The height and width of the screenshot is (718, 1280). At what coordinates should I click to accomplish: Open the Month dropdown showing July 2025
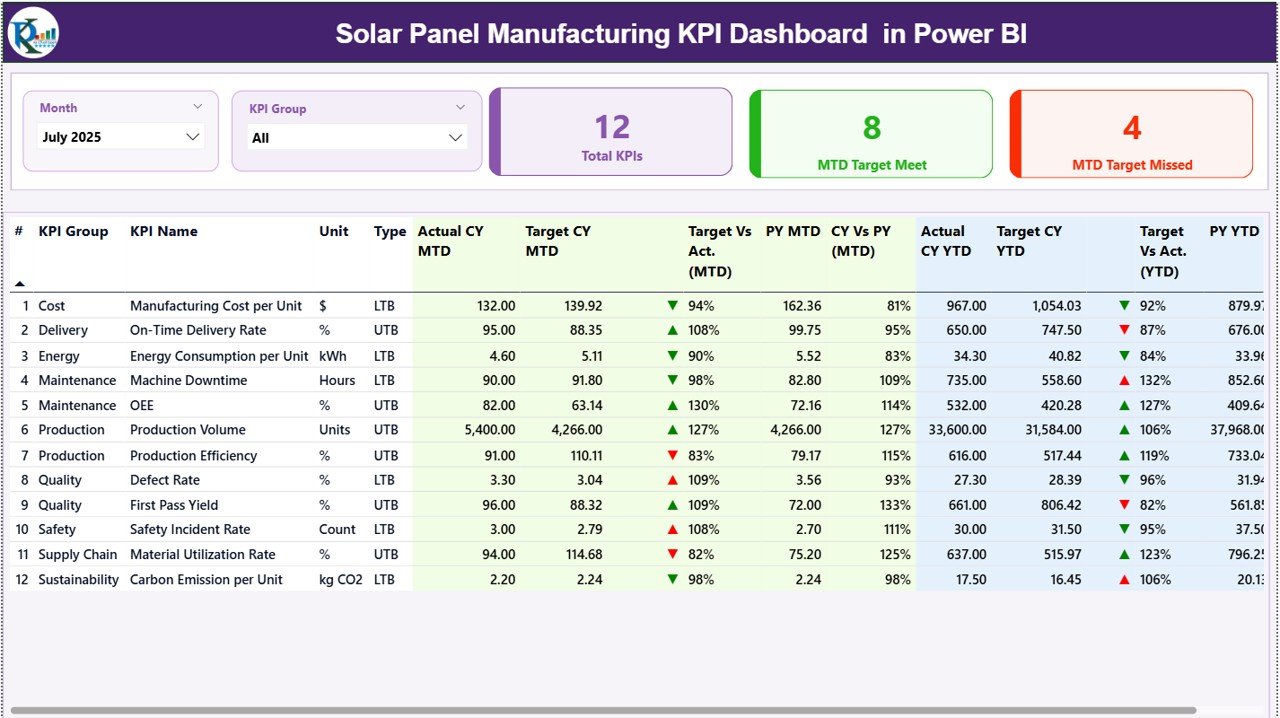point(120,137)
